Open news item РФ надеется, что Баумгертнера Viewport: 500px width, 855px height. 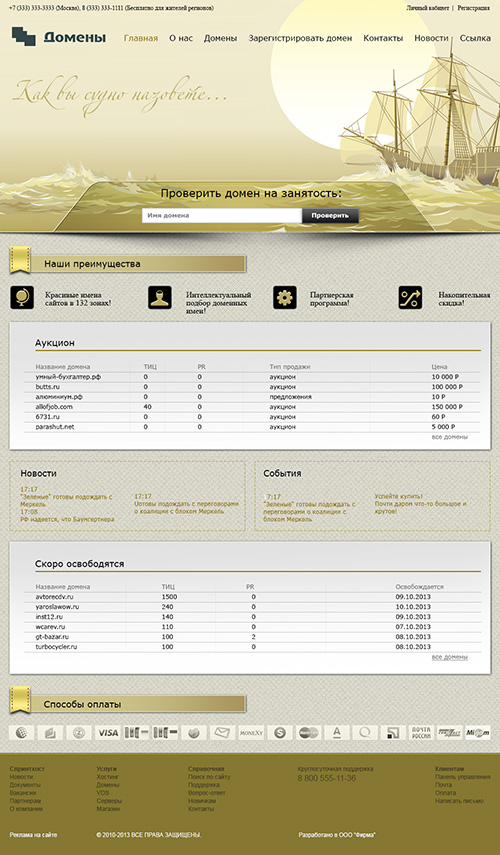point(67,520)
